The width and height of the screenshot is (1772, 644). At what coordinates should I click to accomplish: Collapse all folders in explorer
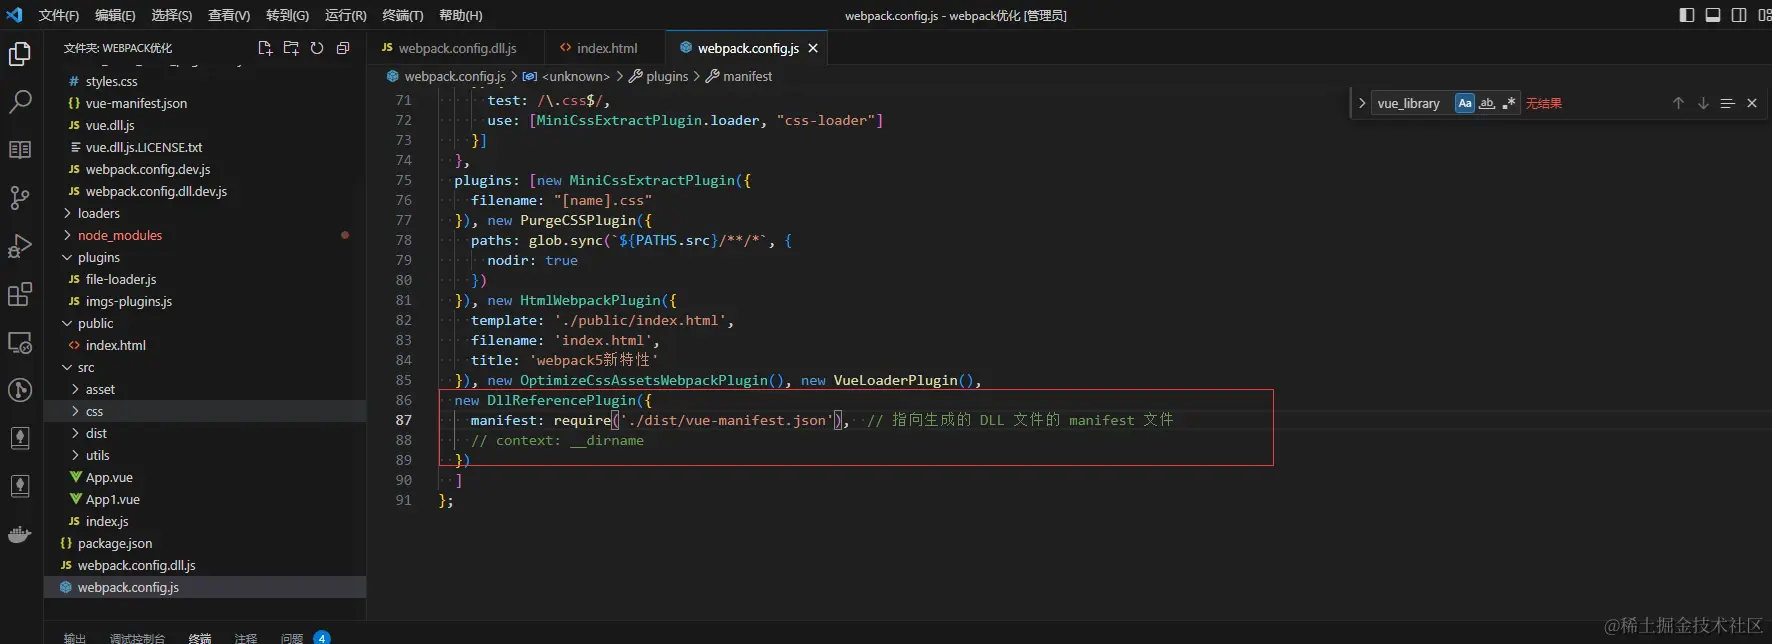pos(343,48)
